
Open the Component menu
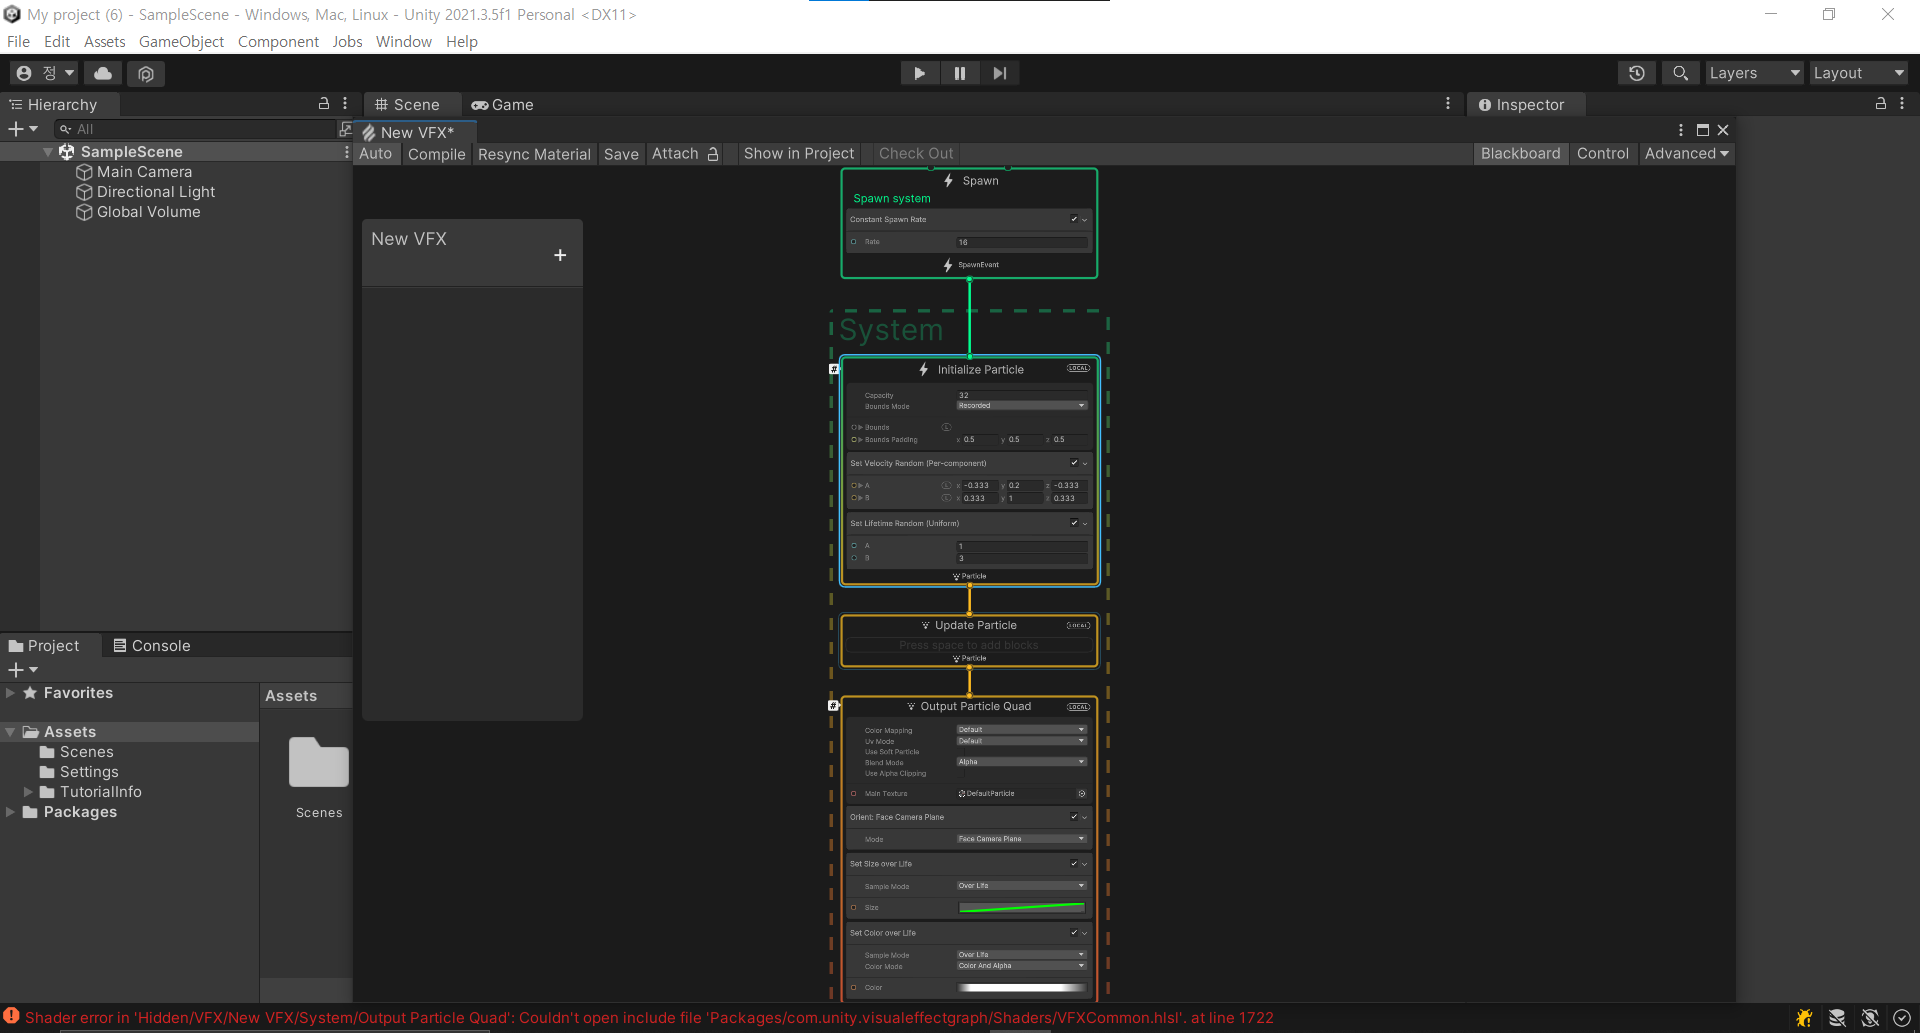coord(278,42)
